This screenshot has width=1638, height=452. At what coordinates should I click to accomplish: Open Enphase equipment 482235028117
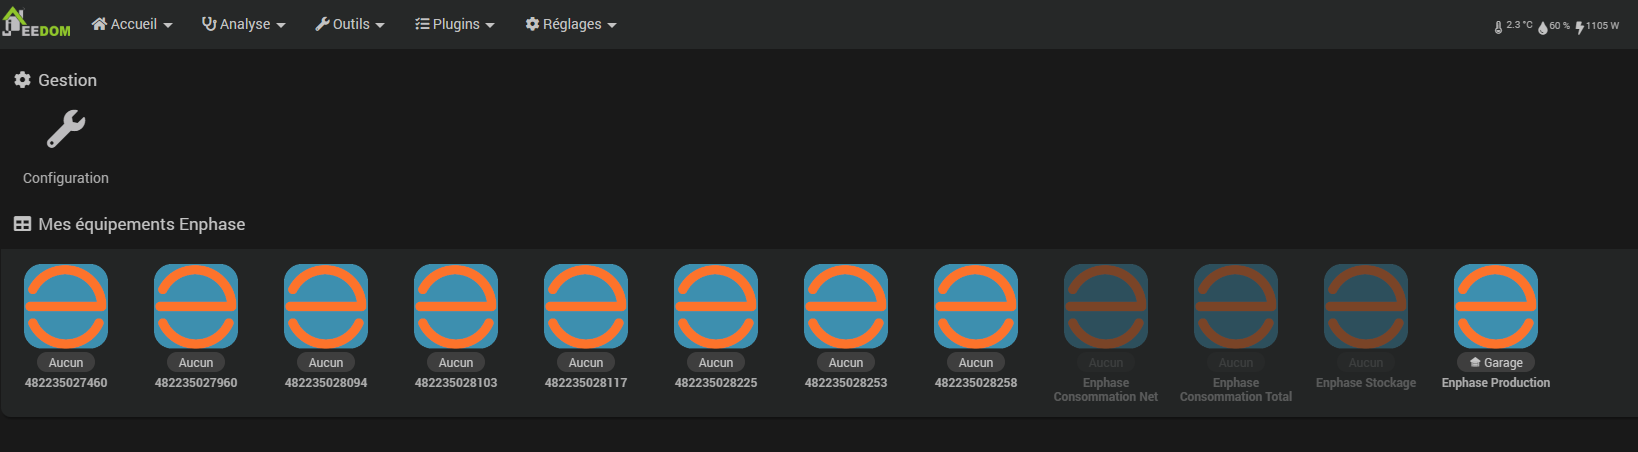586,306
